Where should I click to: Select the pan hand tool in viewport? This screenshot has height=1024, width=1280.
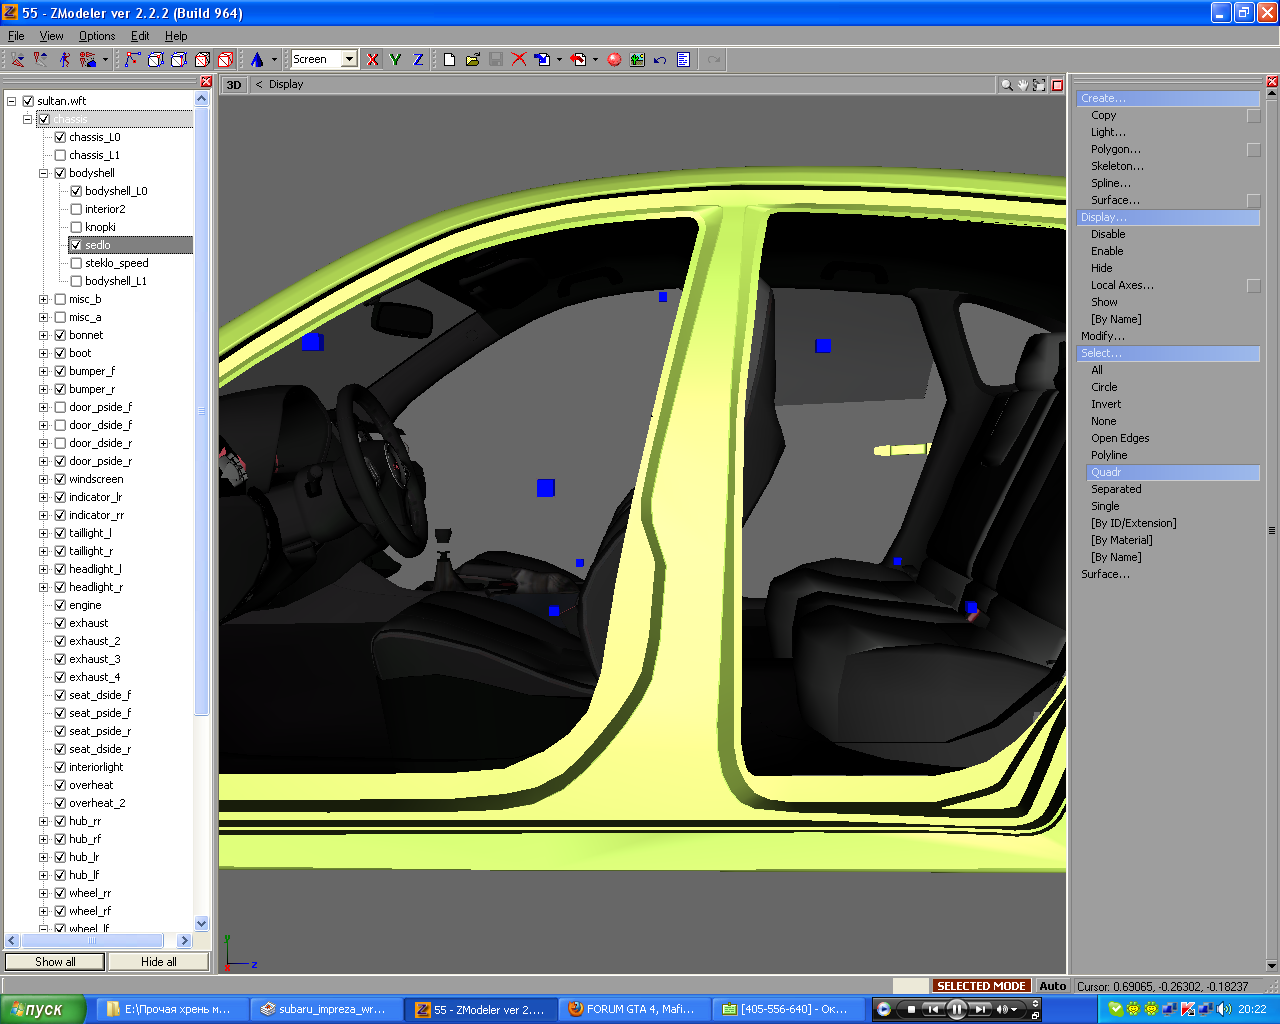(x=1023, y=85)
